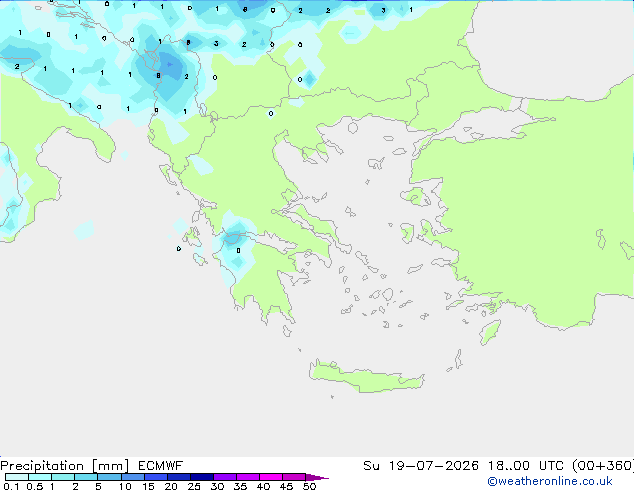Click legend value '50'
This screenshot has height=490, width=634.
(309, 486)
